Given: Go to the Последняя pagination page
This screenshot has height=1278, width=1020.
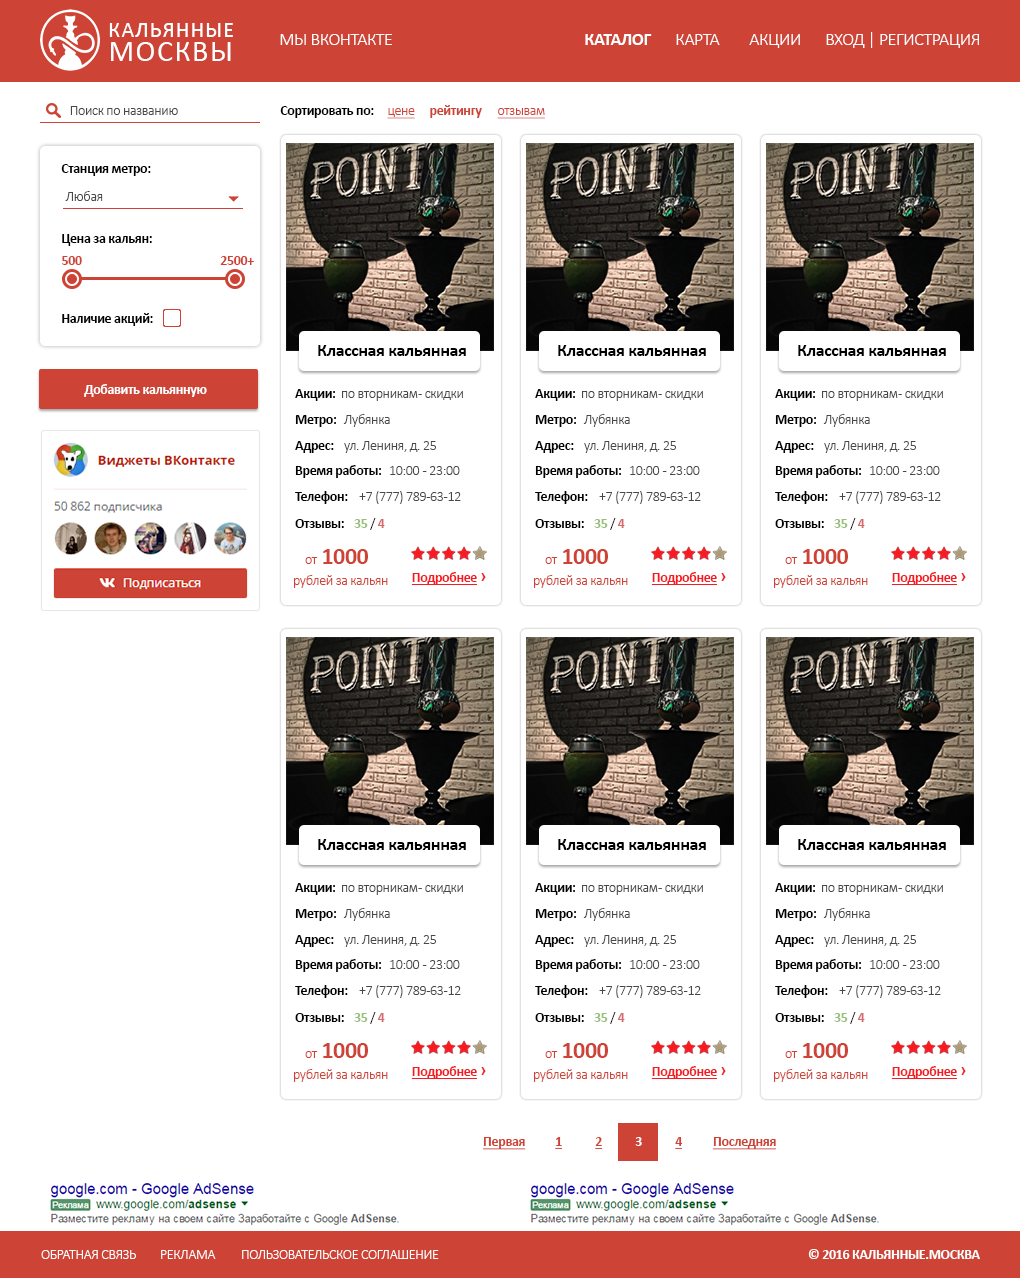Looking at the screenshot, I should tap(744, 1142).
